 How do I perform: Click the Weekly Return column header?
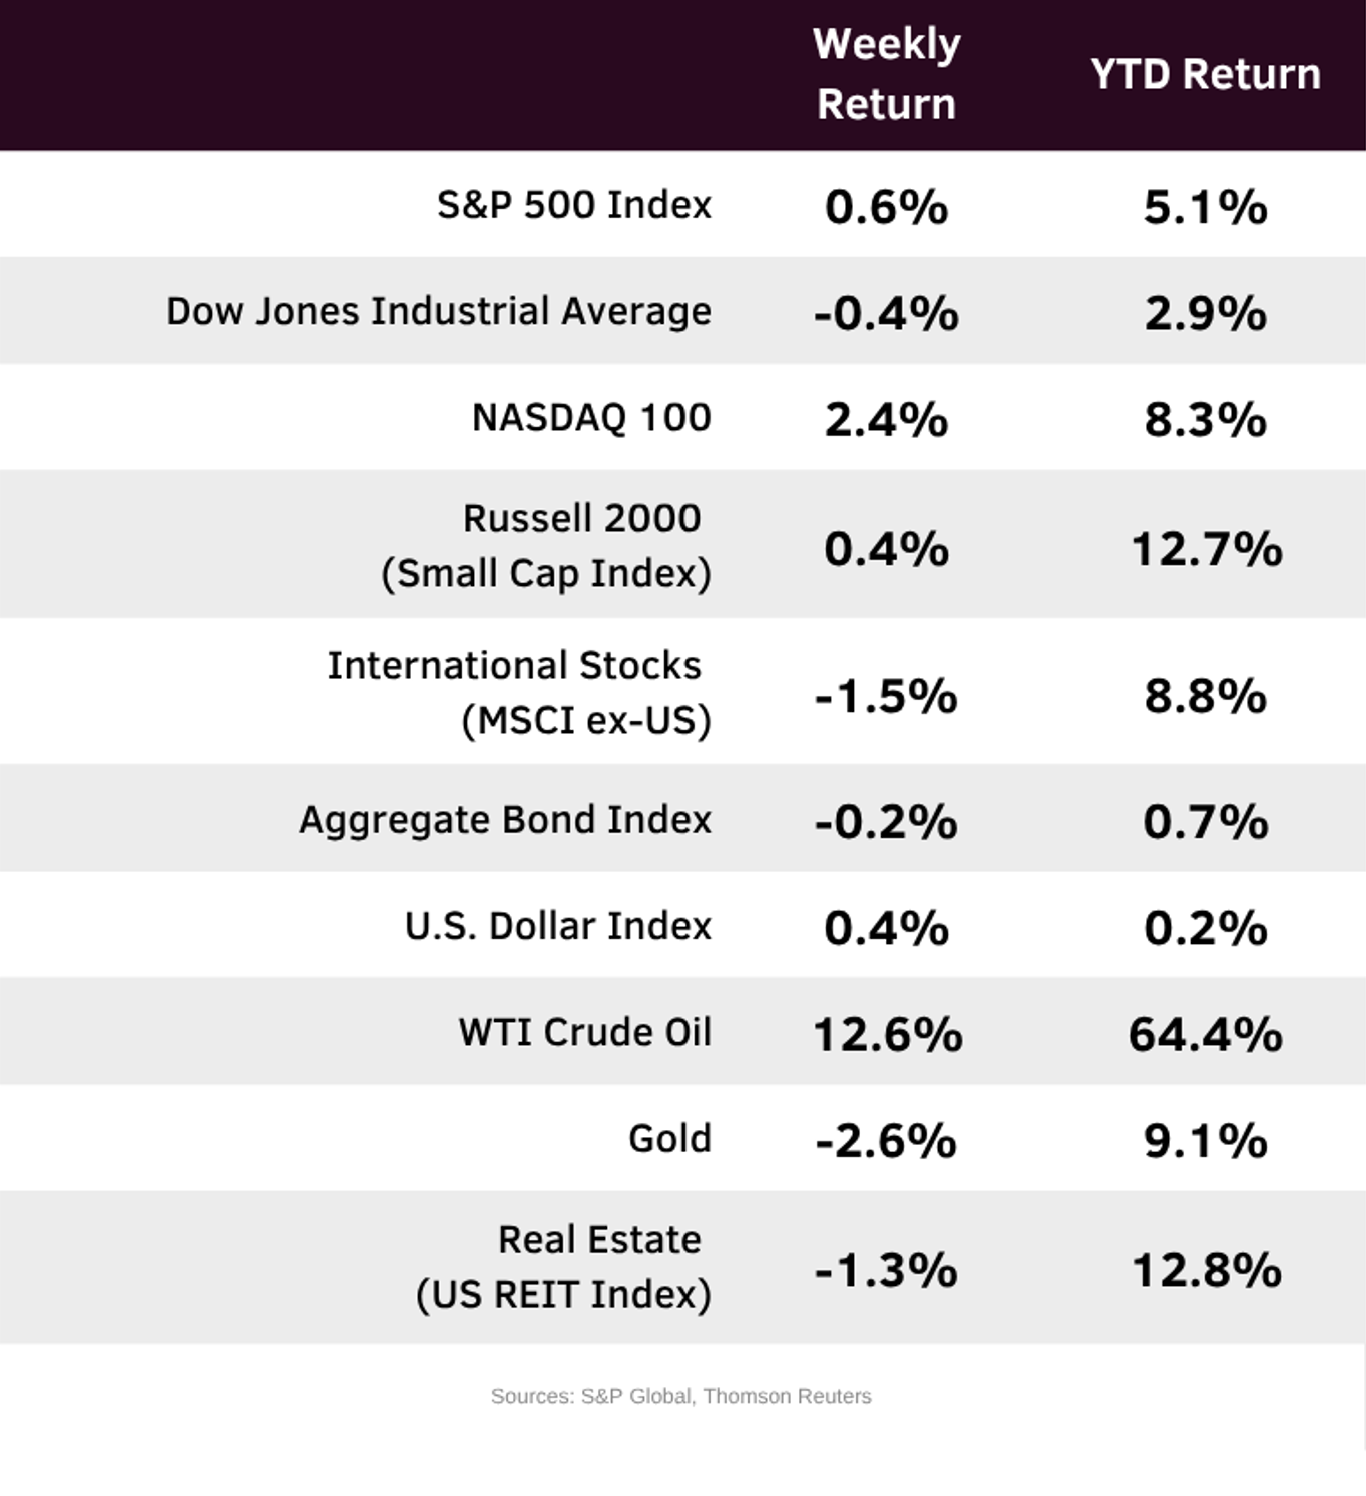click(x=886, y=74)
